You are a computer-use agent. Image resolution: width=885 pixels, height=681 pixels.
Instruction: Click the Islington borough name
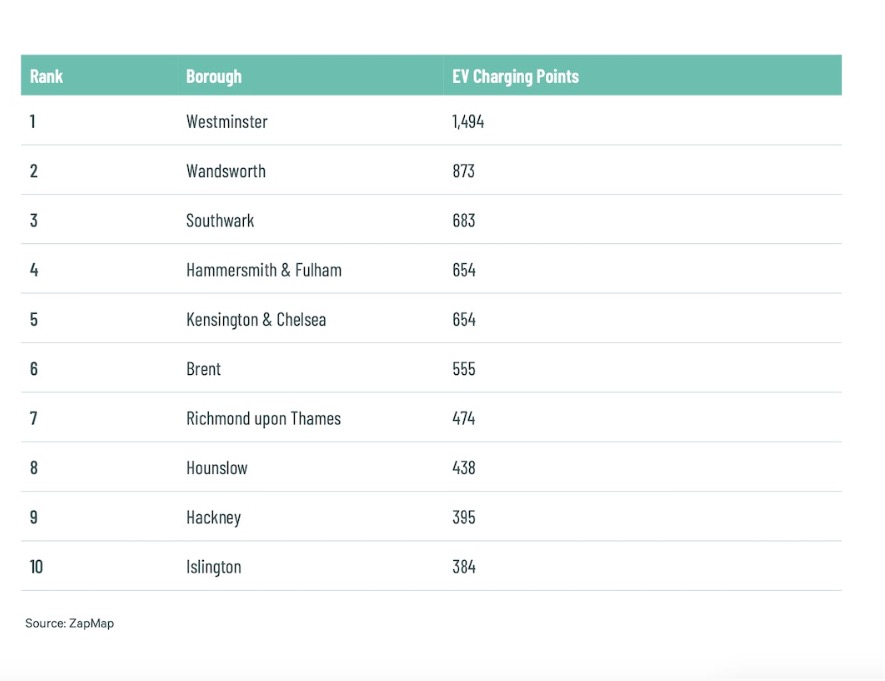(213, 567)
